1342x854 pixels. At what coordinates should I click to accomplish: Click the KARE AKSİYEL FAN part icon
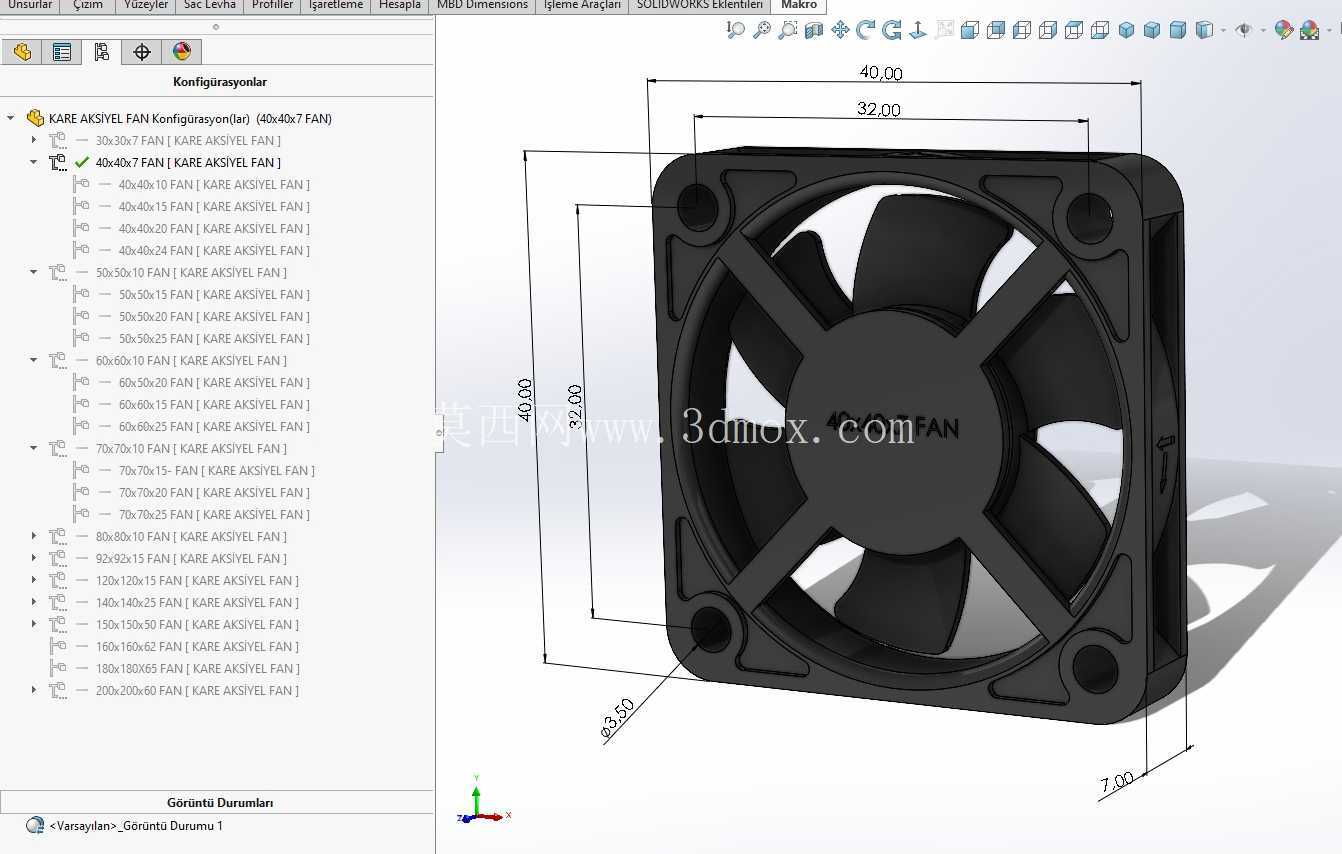point(35,118)
